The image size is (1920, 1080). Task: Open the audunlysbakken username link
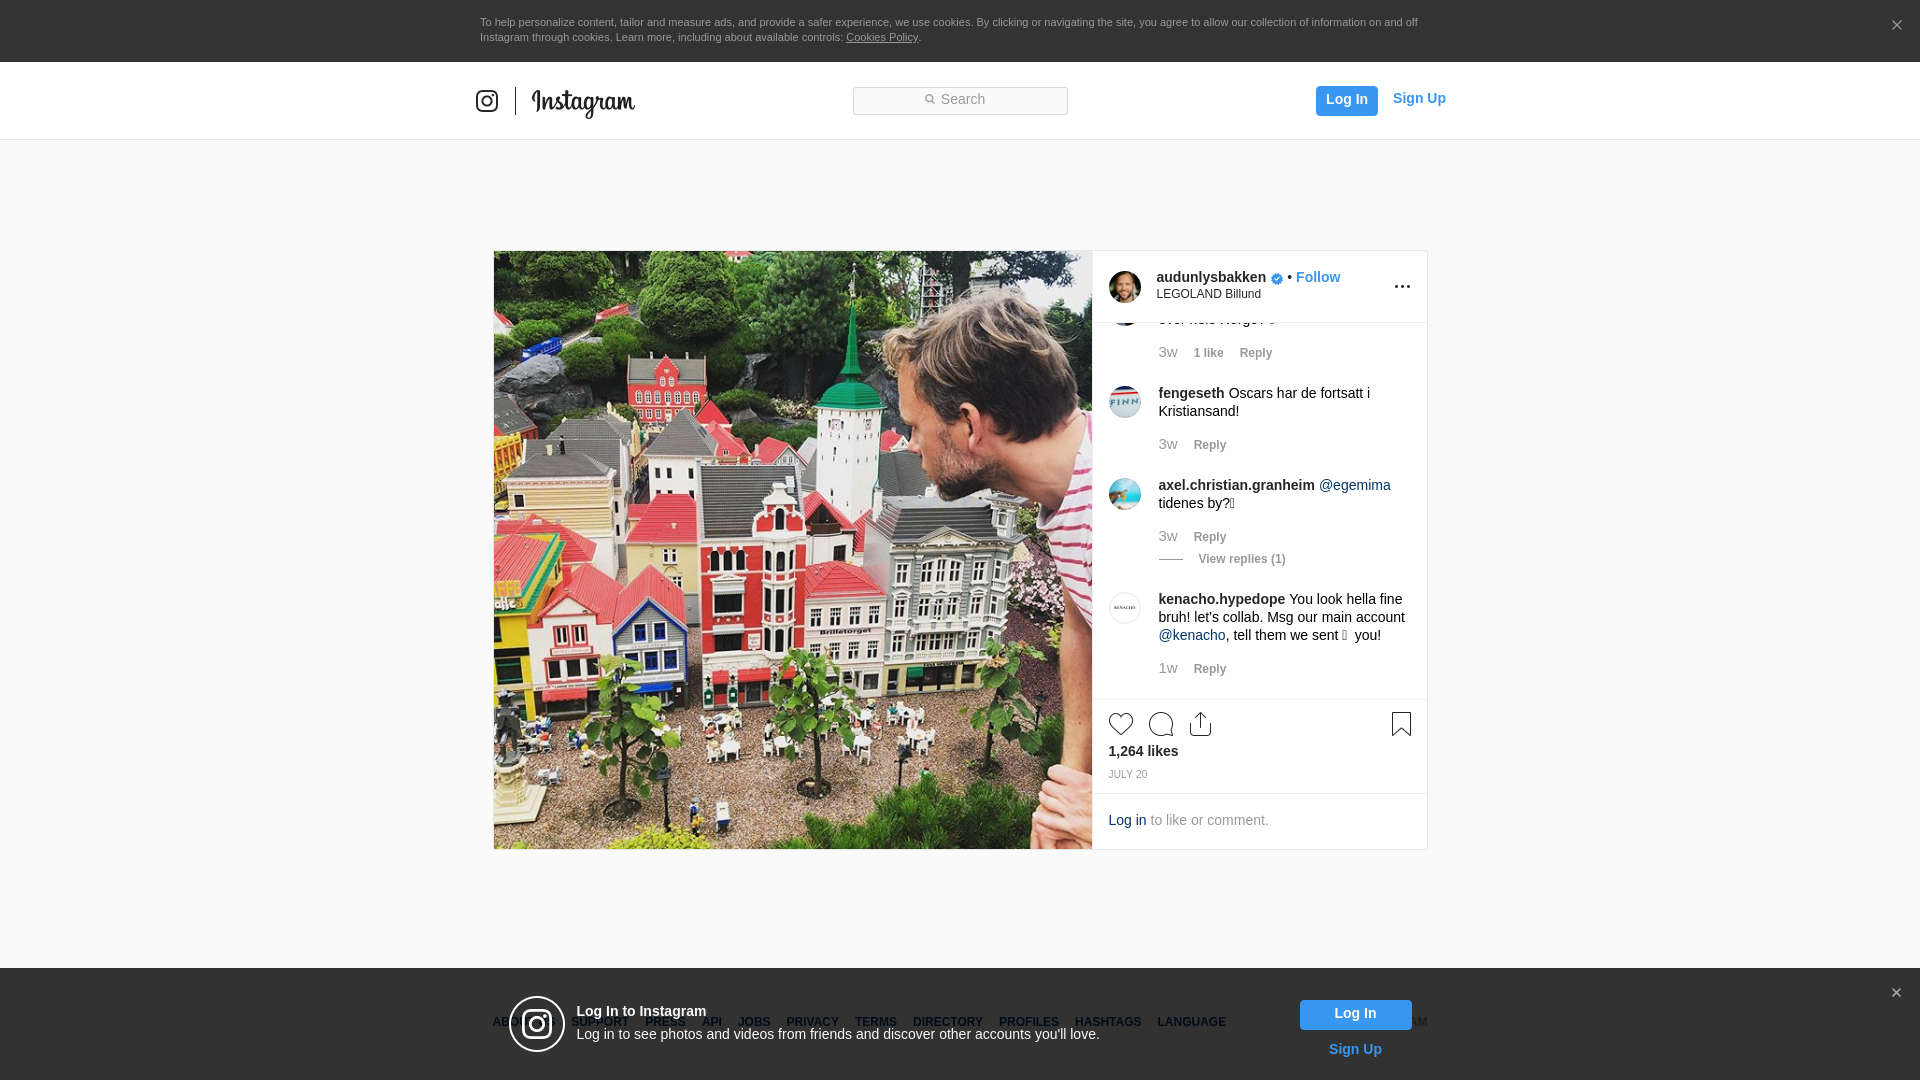tap(1211, 277)
